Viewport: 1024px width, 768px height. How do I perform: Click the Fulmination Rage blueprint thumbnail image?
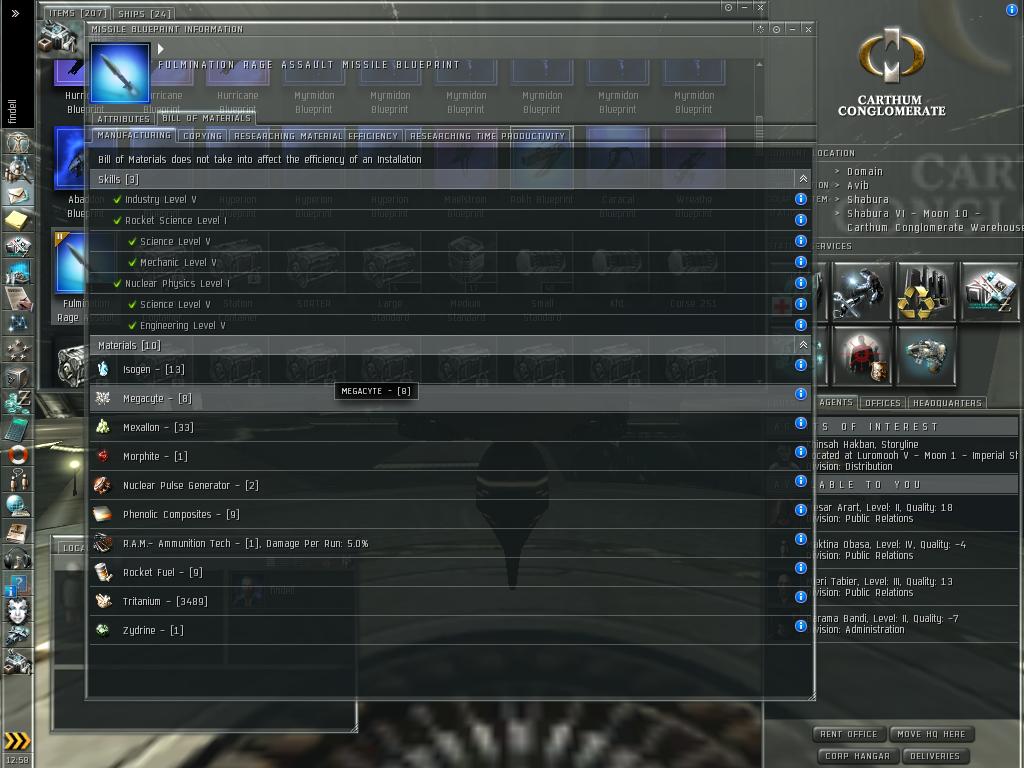tap(120, 72)
